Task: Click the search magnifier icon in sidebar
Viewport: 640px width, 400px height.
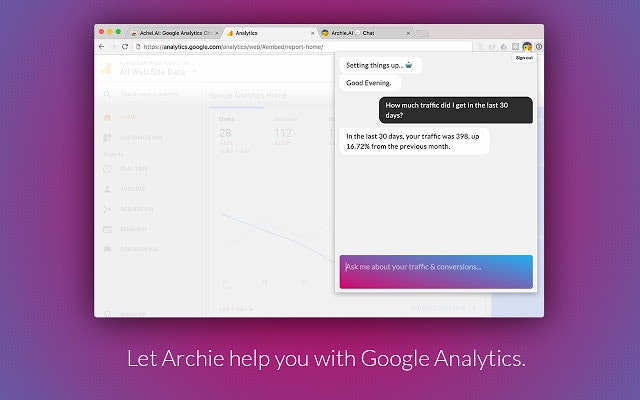Action: click(107, 94)
